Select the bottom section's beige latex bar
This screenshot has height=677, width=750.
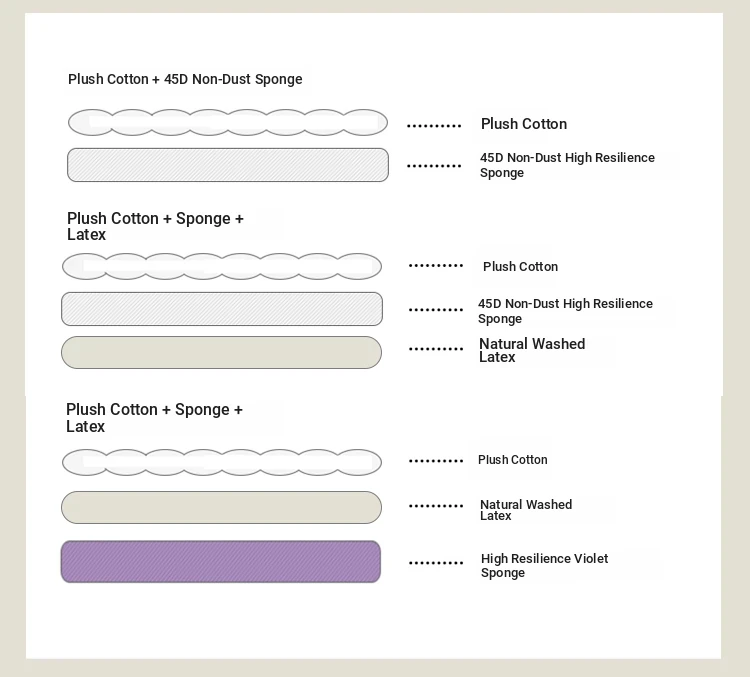pyautogui.click(x=221, y=507)
